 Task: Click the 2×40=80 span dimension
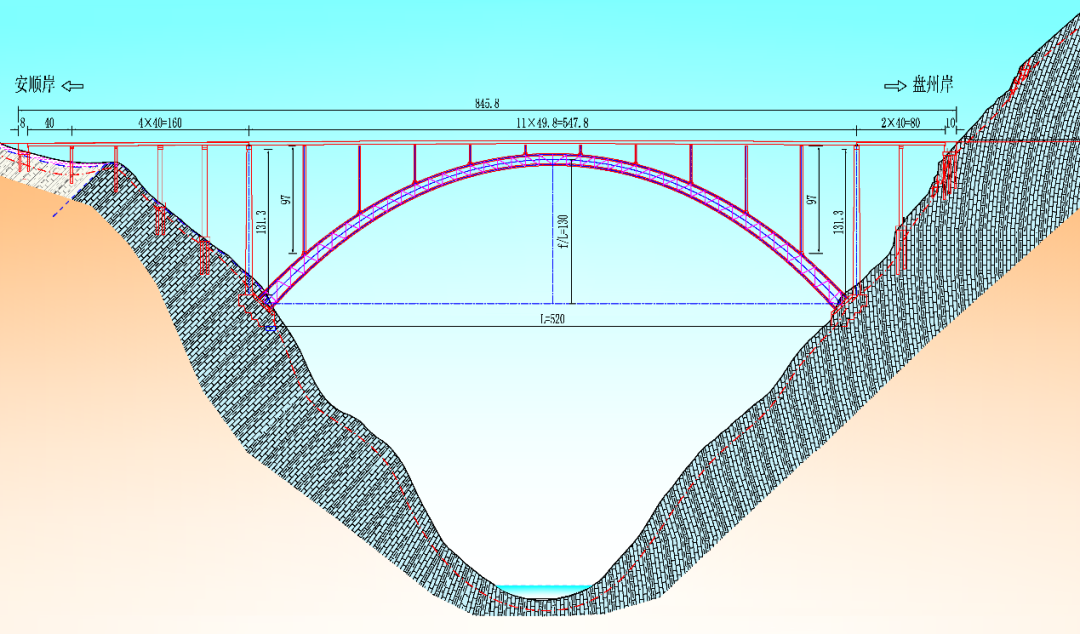coord(899,122)
